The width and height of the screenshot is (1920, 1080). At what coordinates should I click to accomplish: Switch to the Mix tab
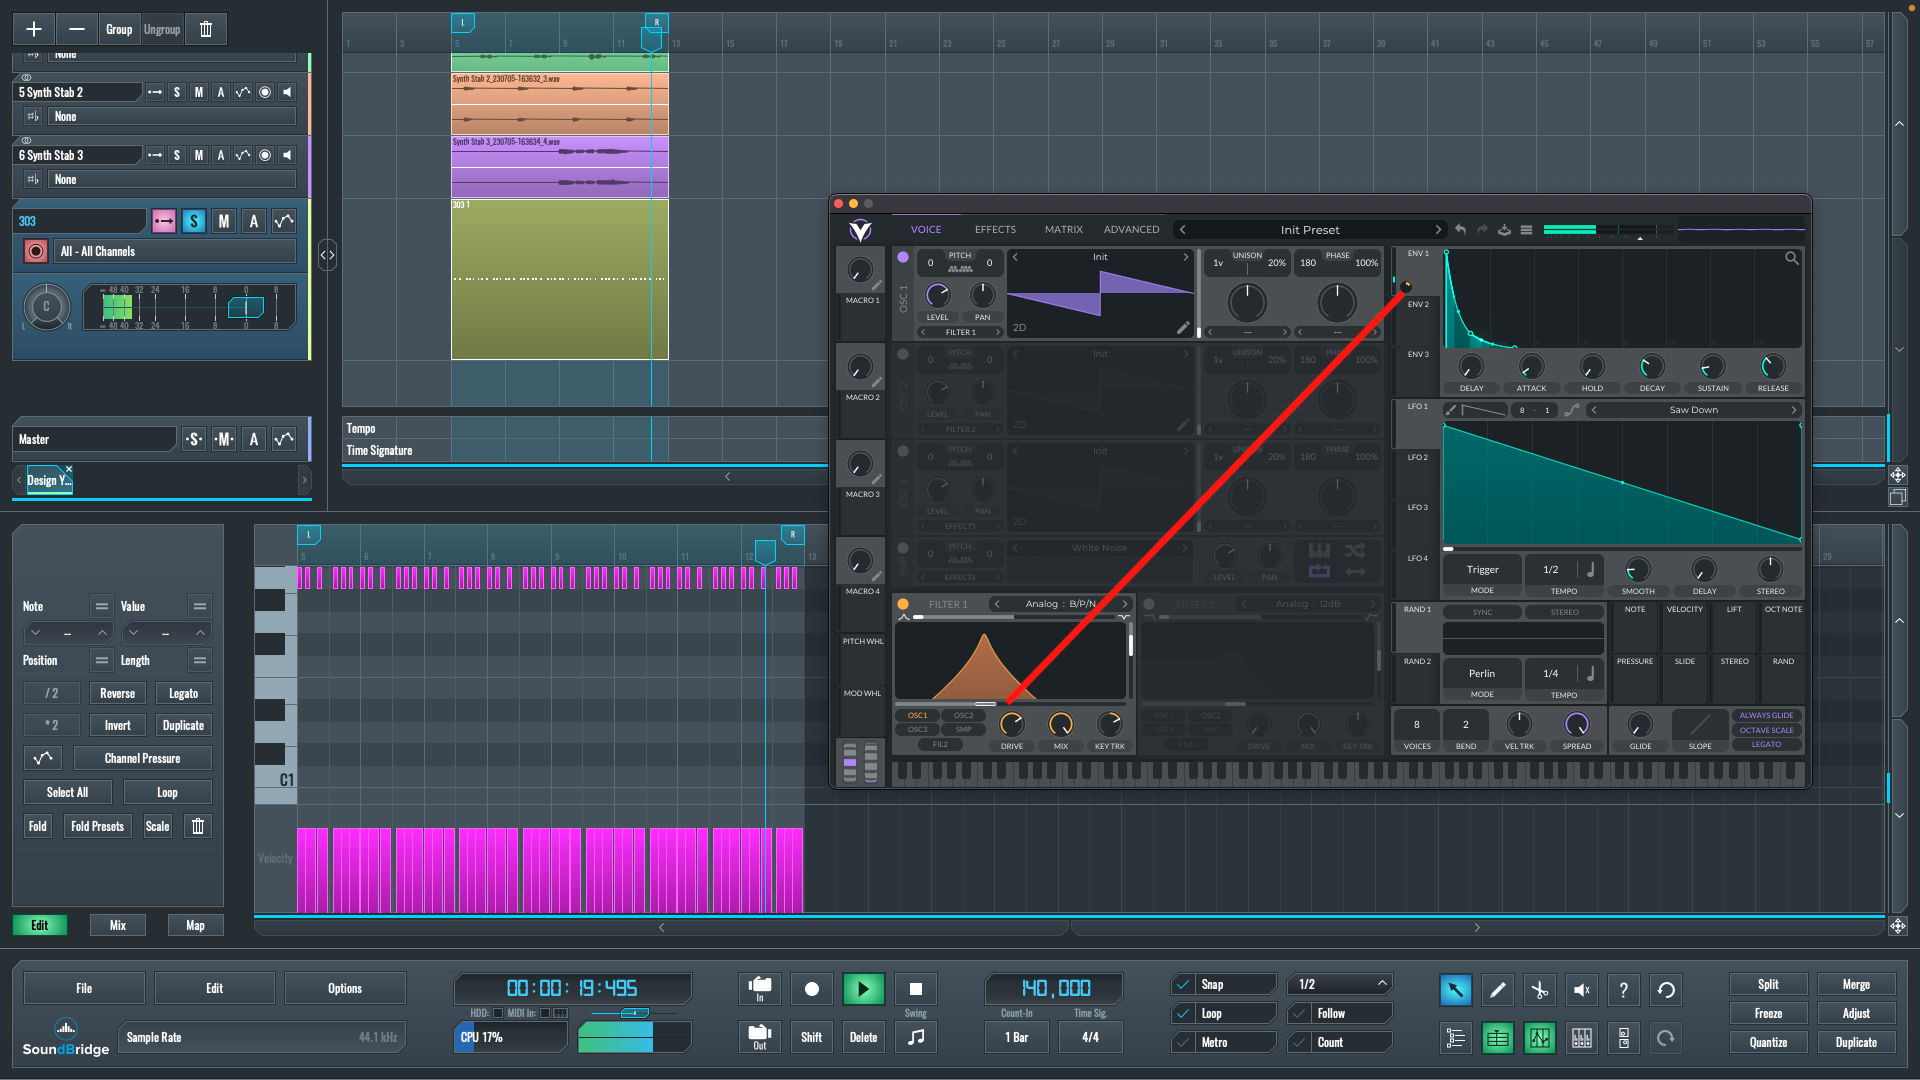(118, 925)
